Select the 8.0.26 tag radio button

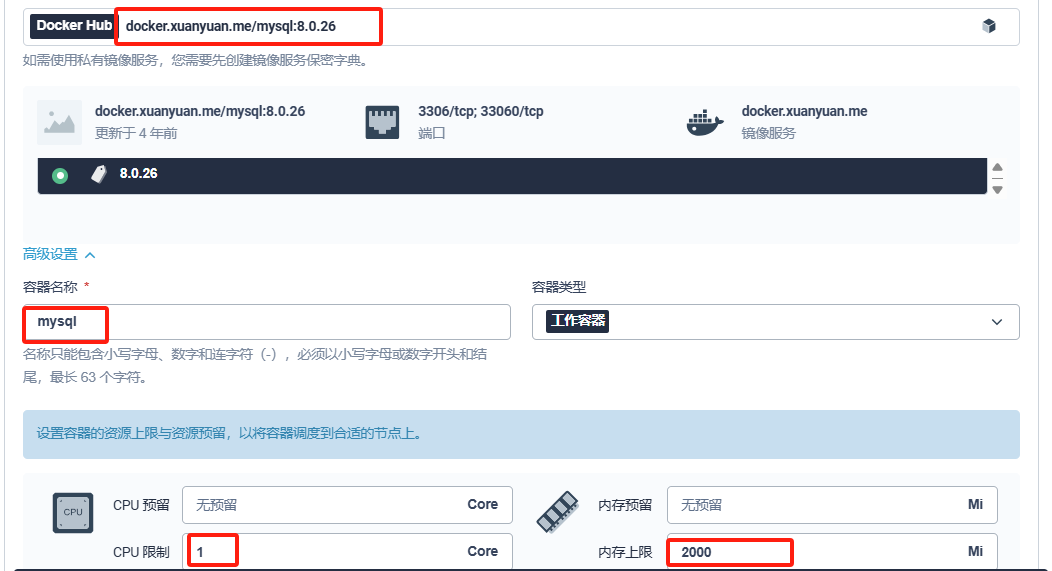click(60, 175)
